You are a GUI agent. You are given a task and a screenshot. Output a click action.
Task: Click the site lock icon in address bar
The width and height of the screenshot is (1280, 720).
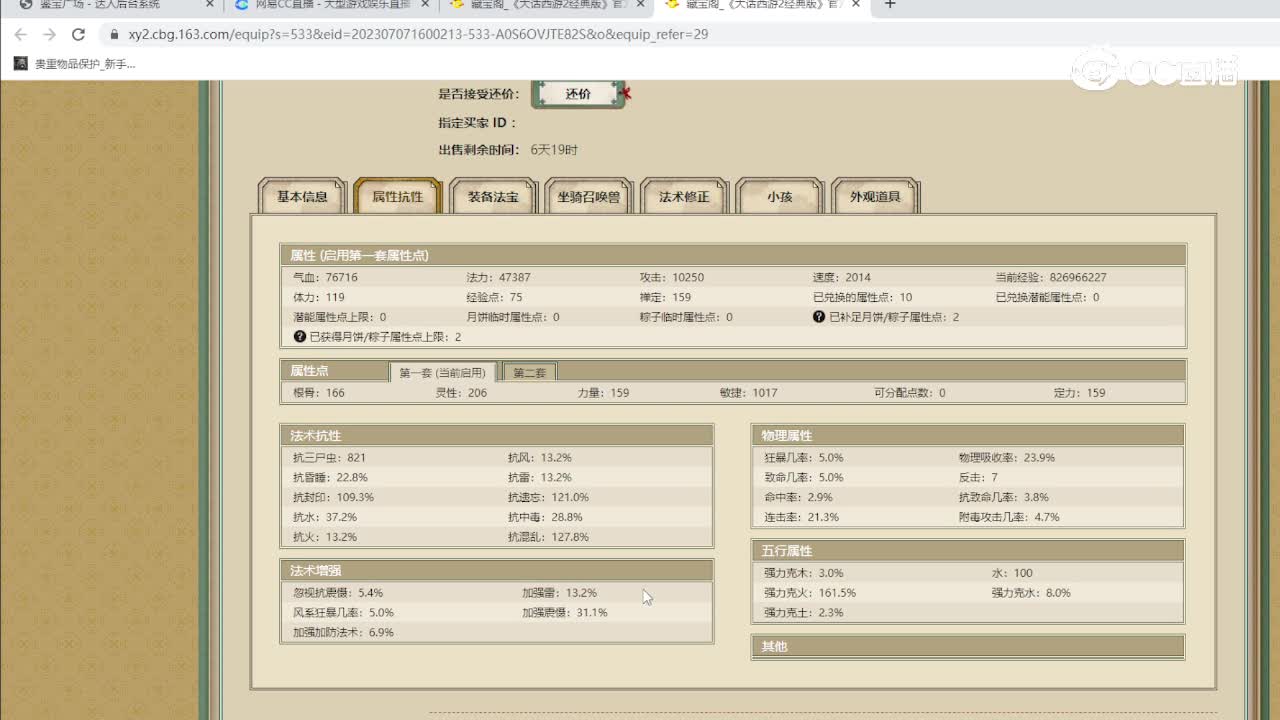click(x=113, y=34)
